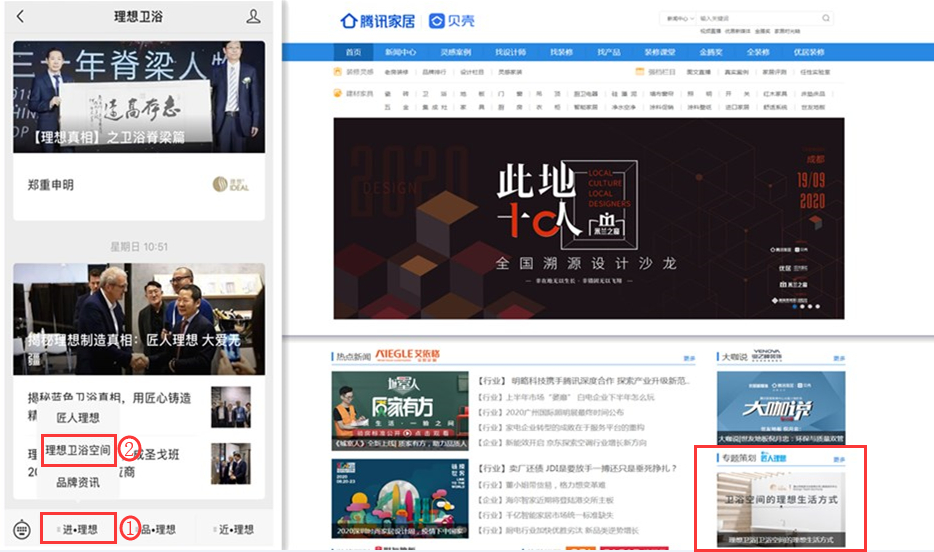
Task: Open the 全装修 navigation tab
Action: coord(758,52)
